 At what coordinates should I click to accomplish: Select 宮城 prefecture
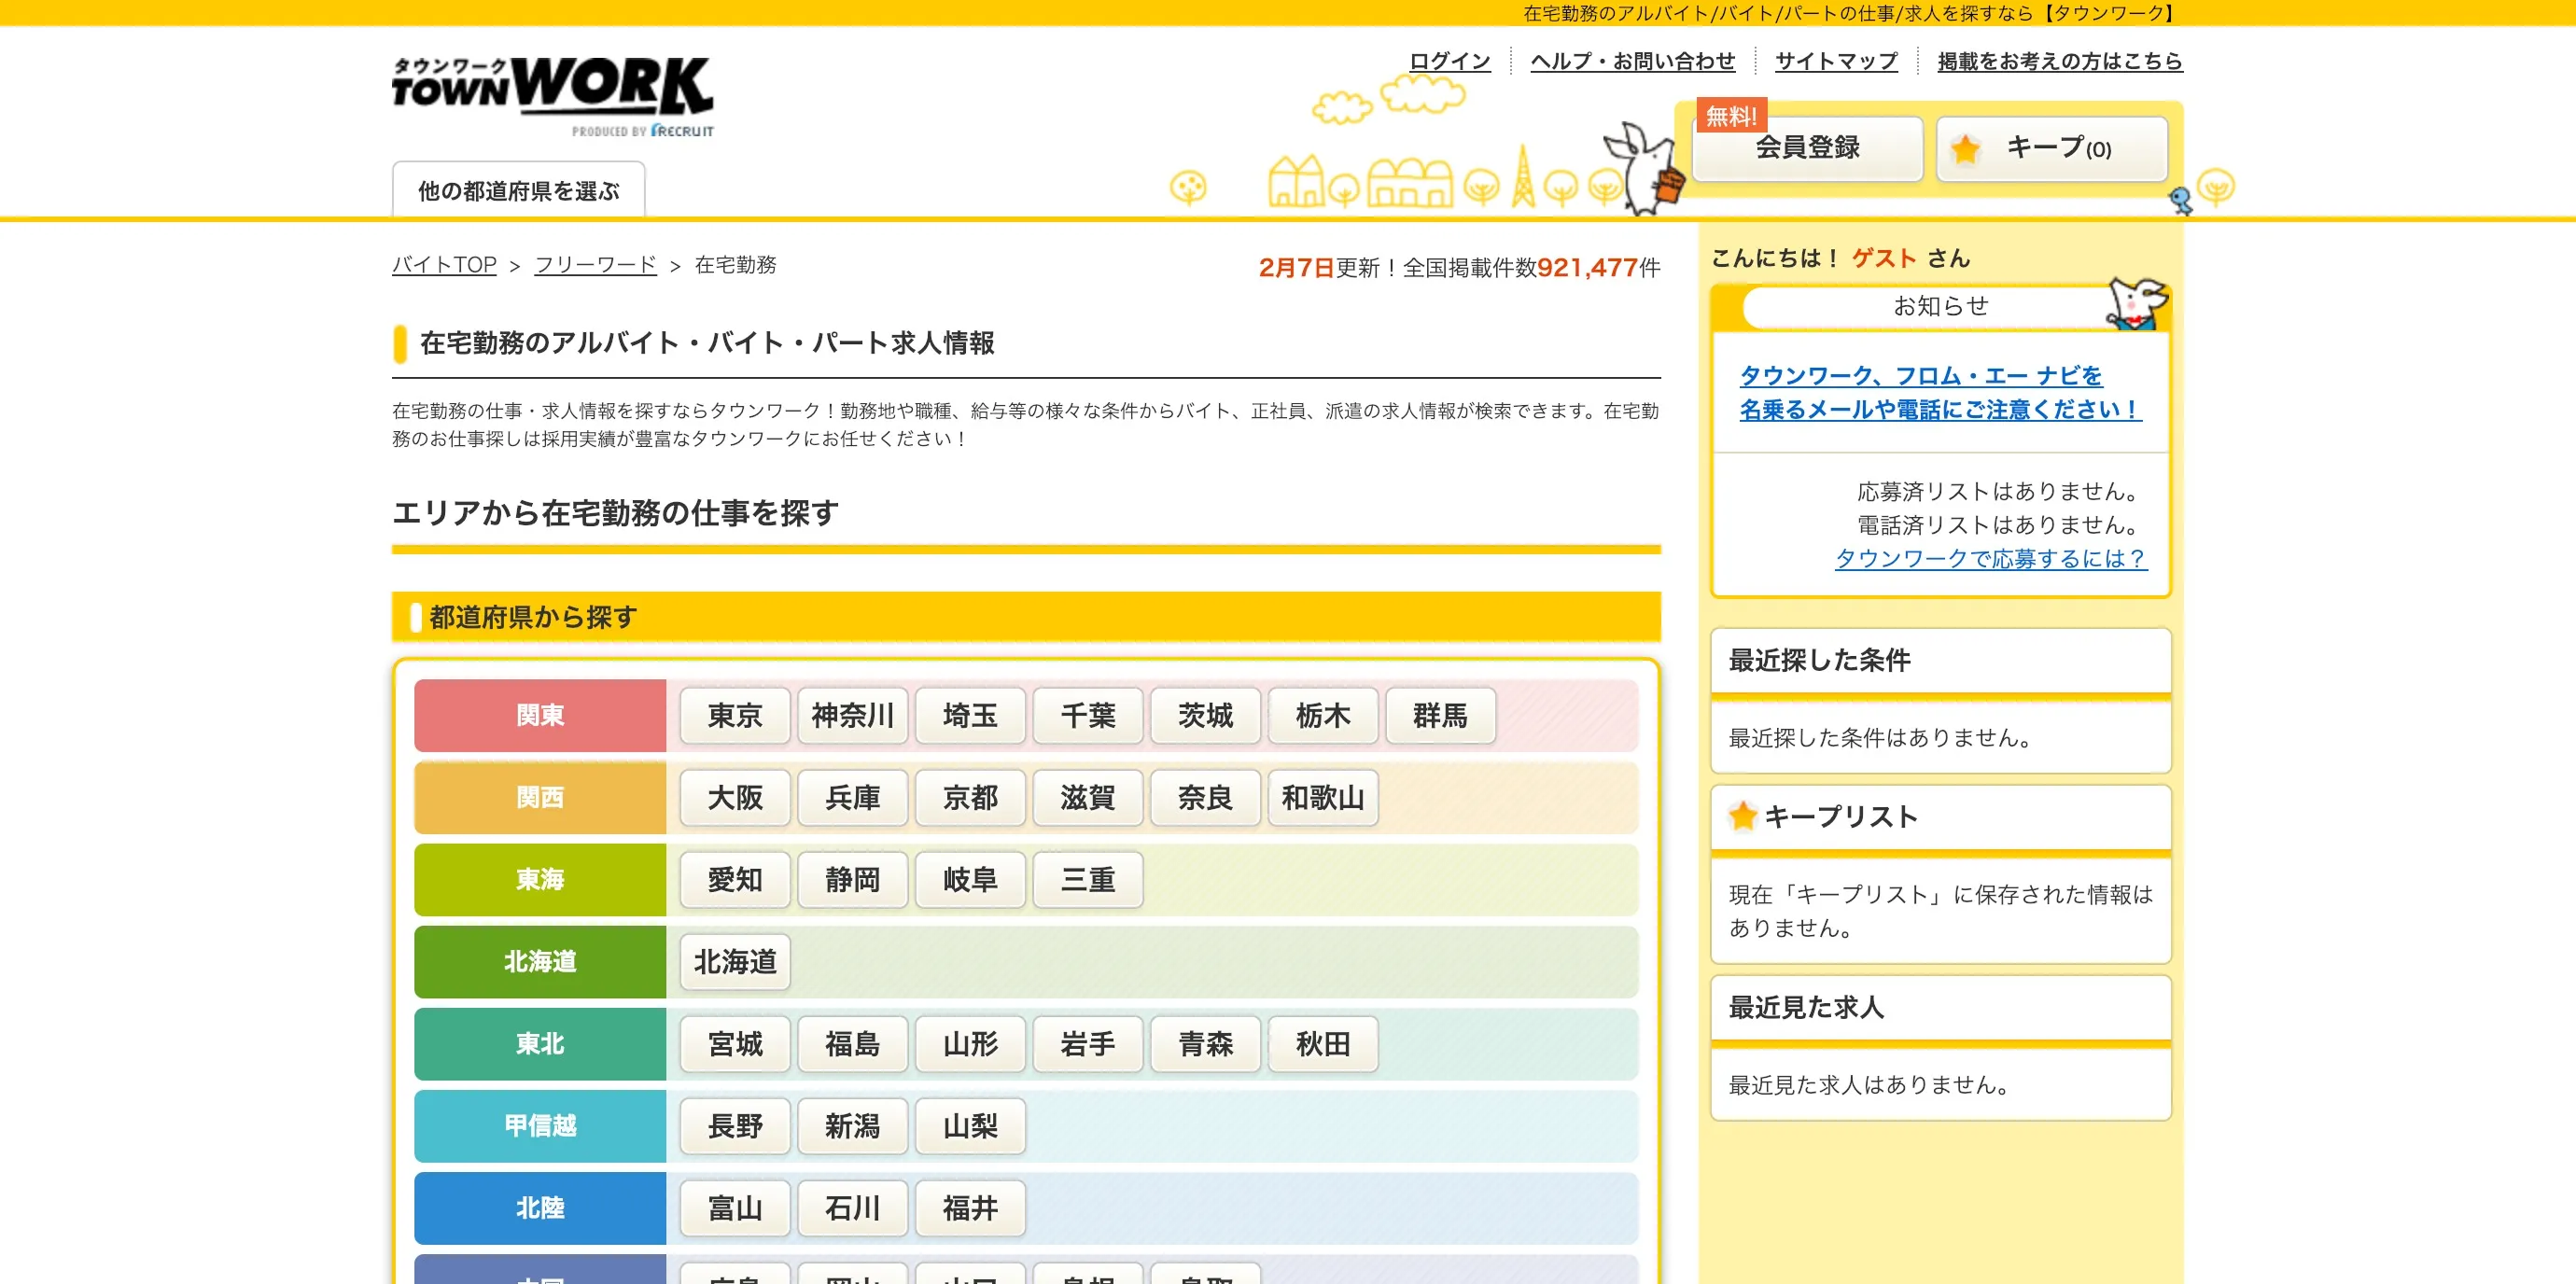[x=735, y=1043]
